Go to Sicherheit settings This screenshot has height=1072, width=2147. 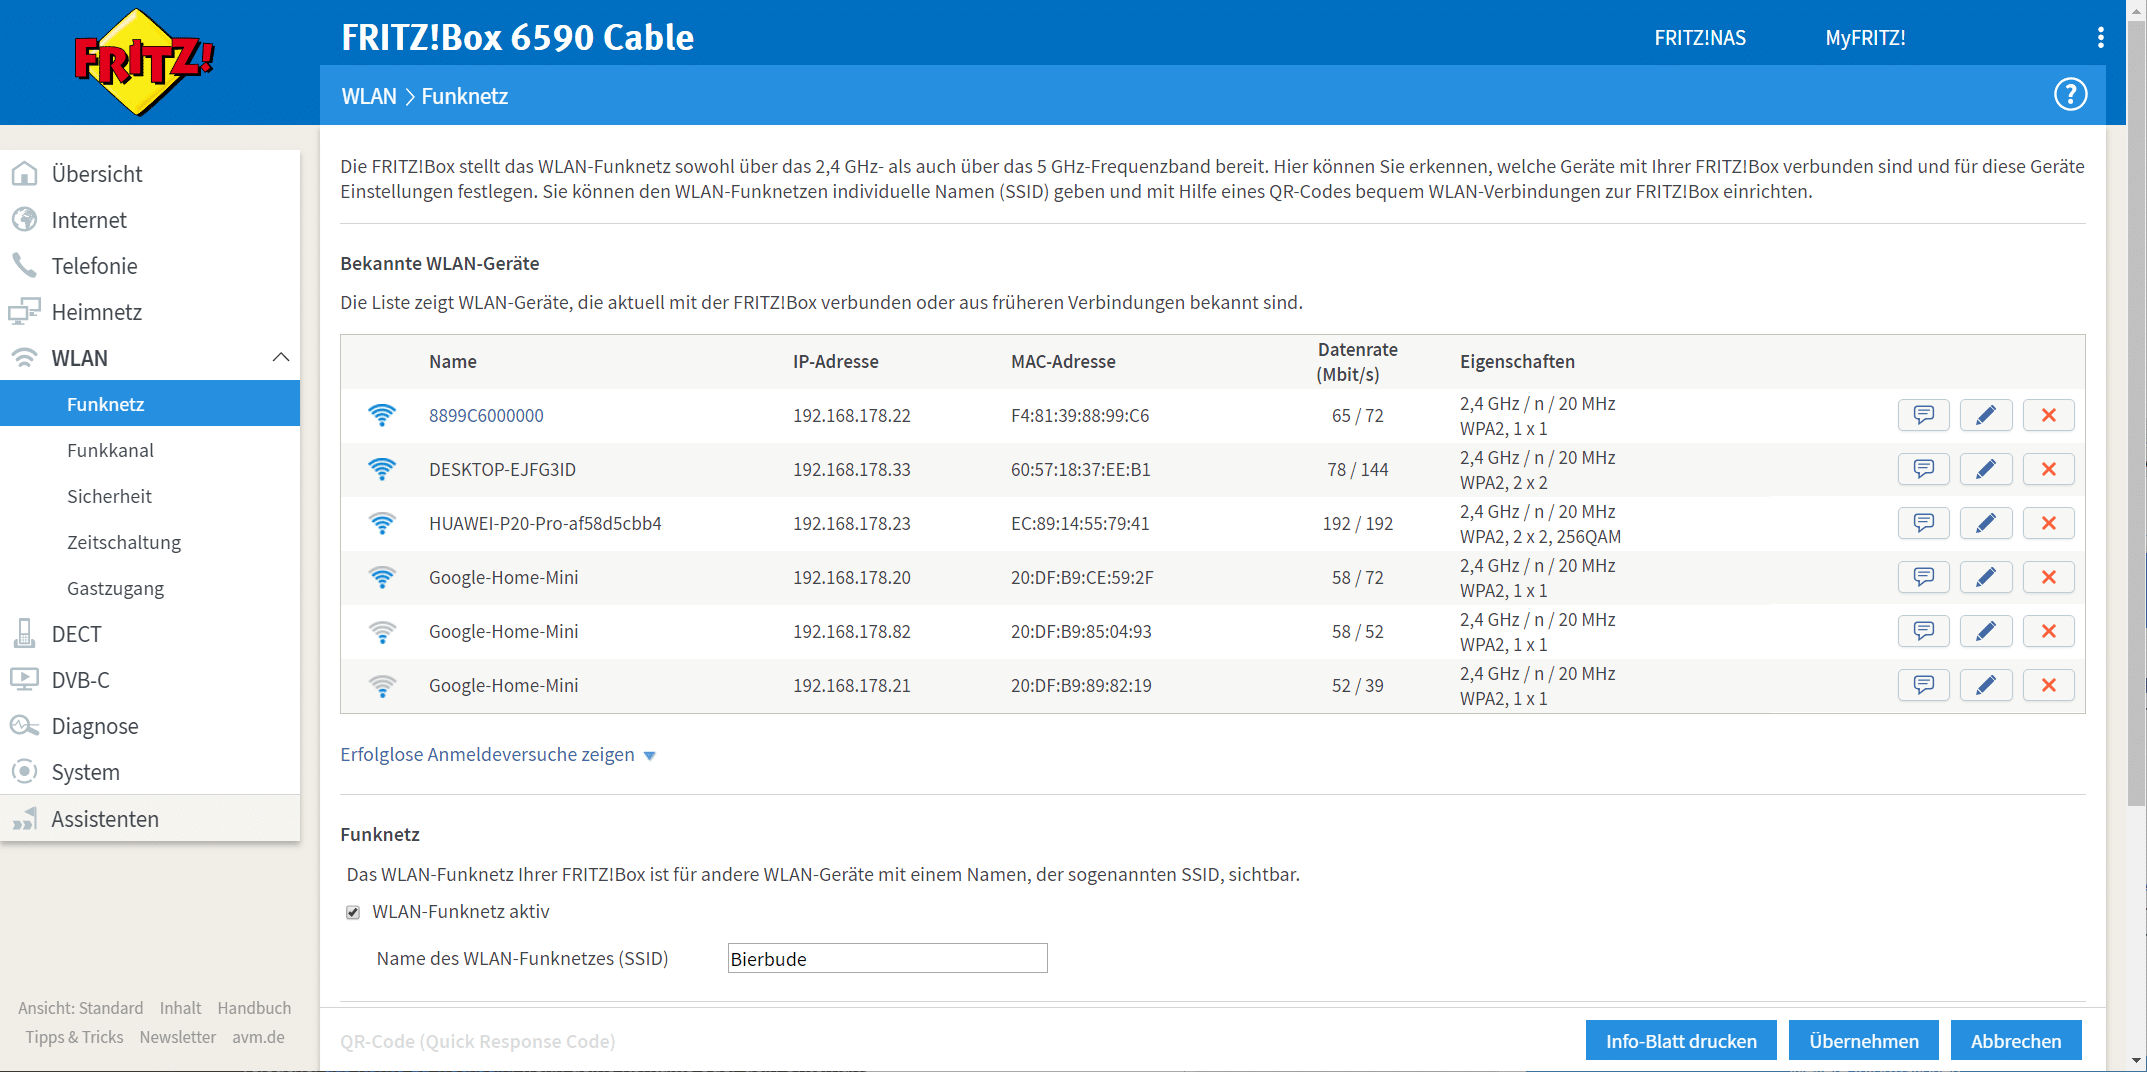click(109, 496)
